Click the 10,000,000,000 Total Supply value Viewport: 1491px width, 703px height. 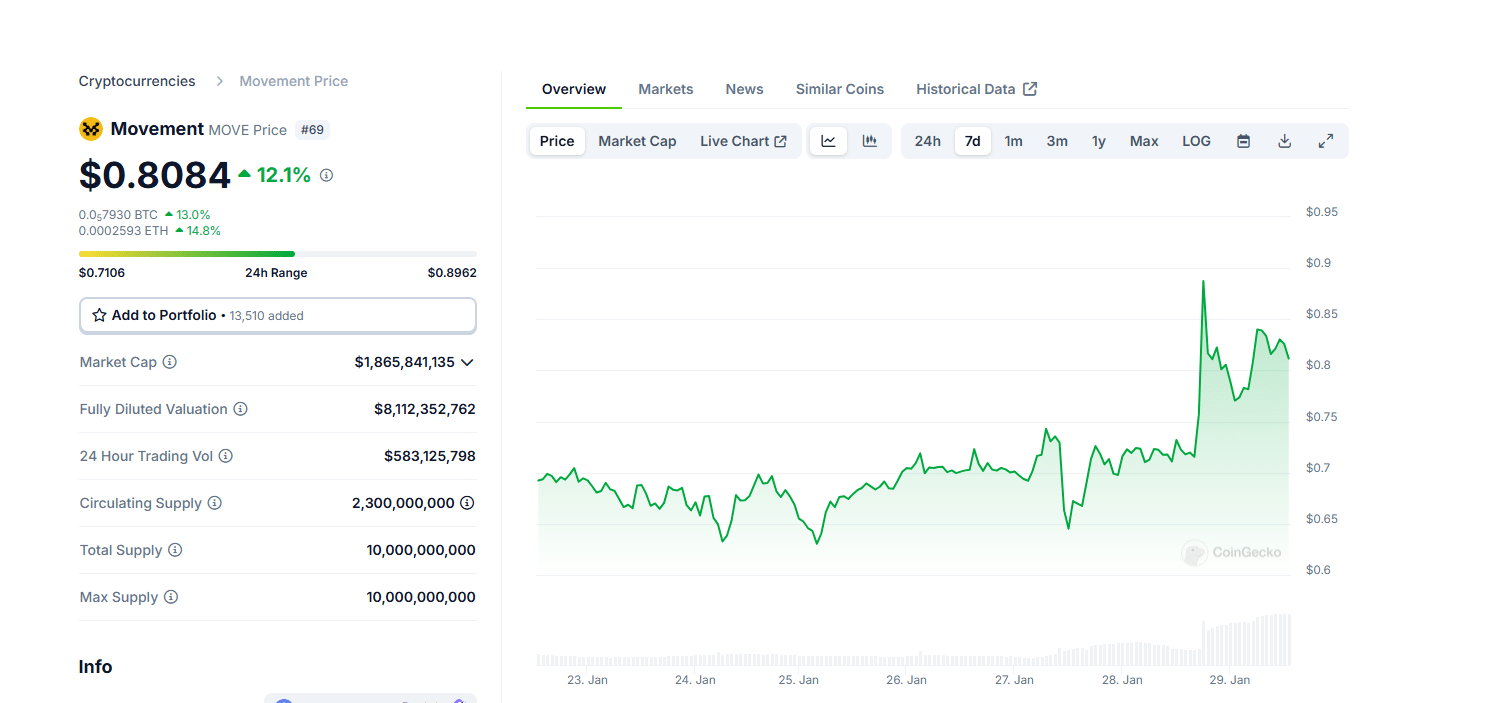point(421,550)
